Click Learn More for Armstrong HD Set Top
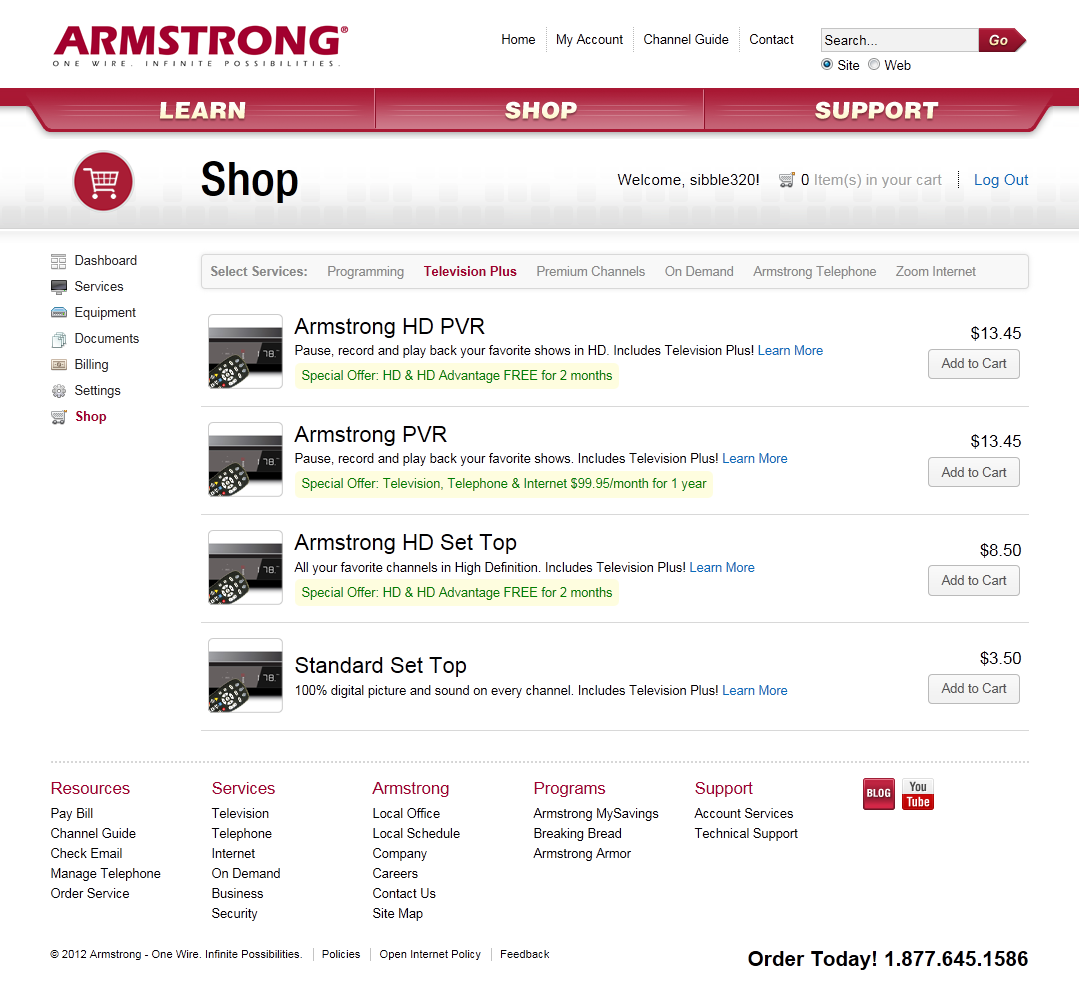1079x1003 pixels. click(722, 568)
